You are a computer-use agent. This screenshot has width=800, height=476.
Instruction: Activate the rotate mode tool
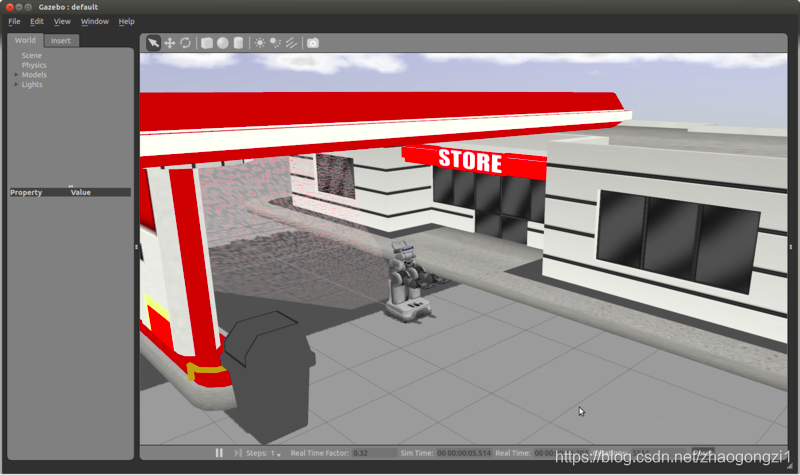click(185, 43)
